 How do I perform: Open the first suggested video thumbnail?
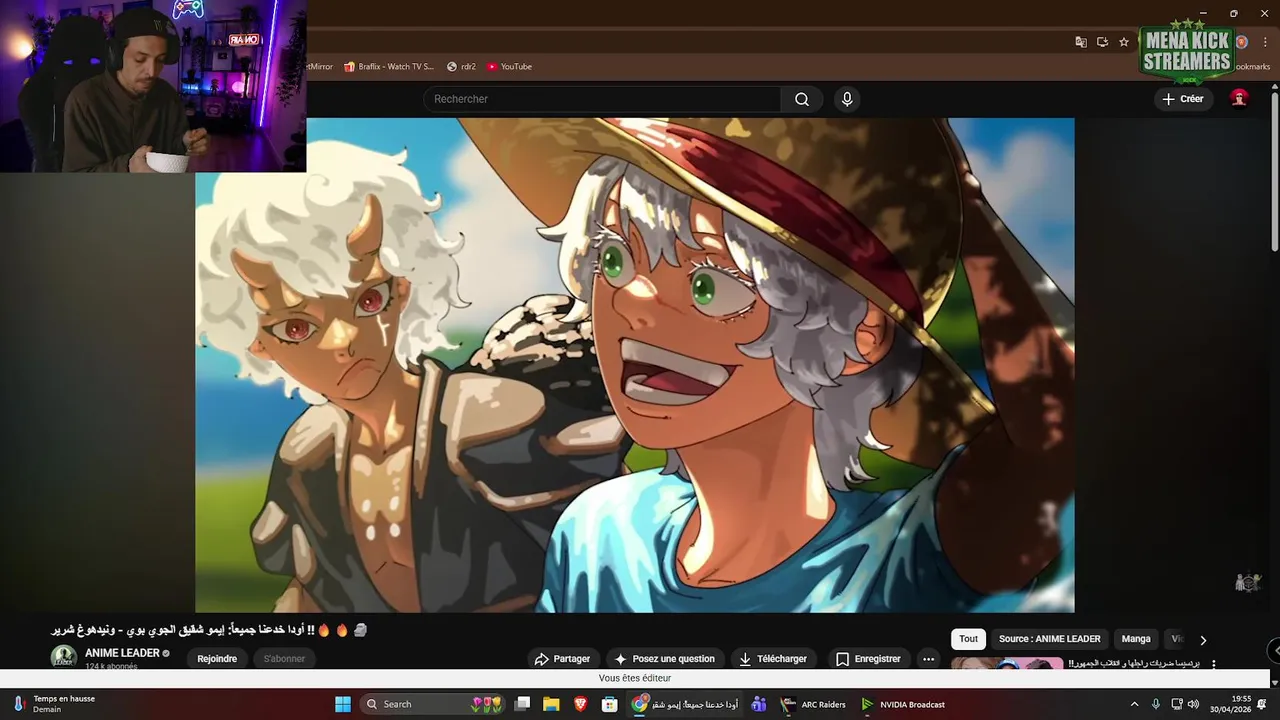[x=1007, y=663]
